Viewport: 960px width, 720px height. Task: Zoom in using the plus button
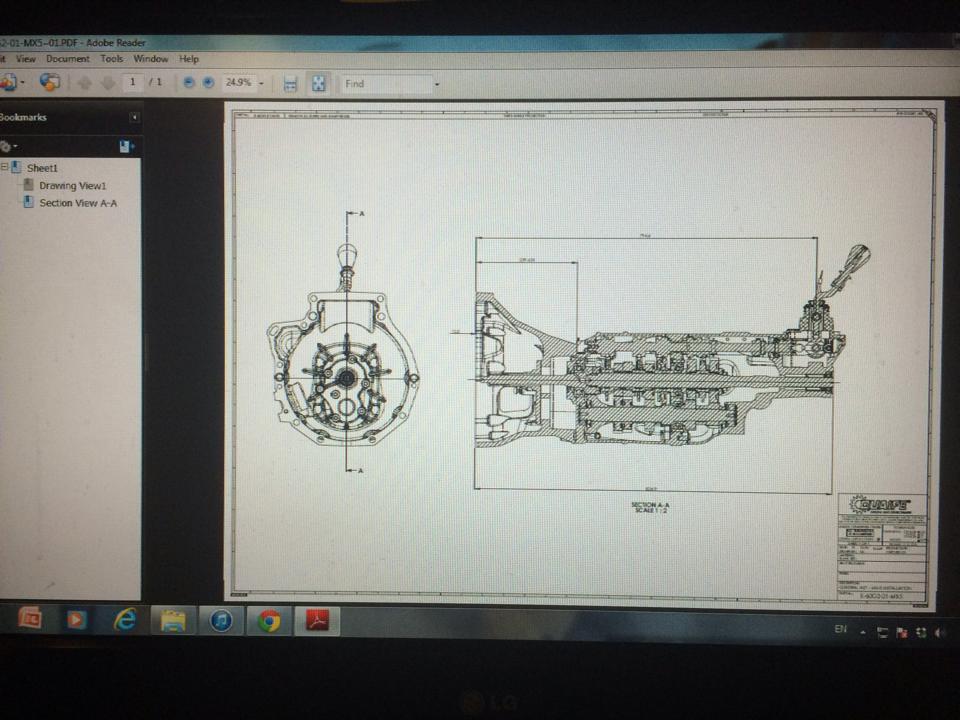click(208, 82)
